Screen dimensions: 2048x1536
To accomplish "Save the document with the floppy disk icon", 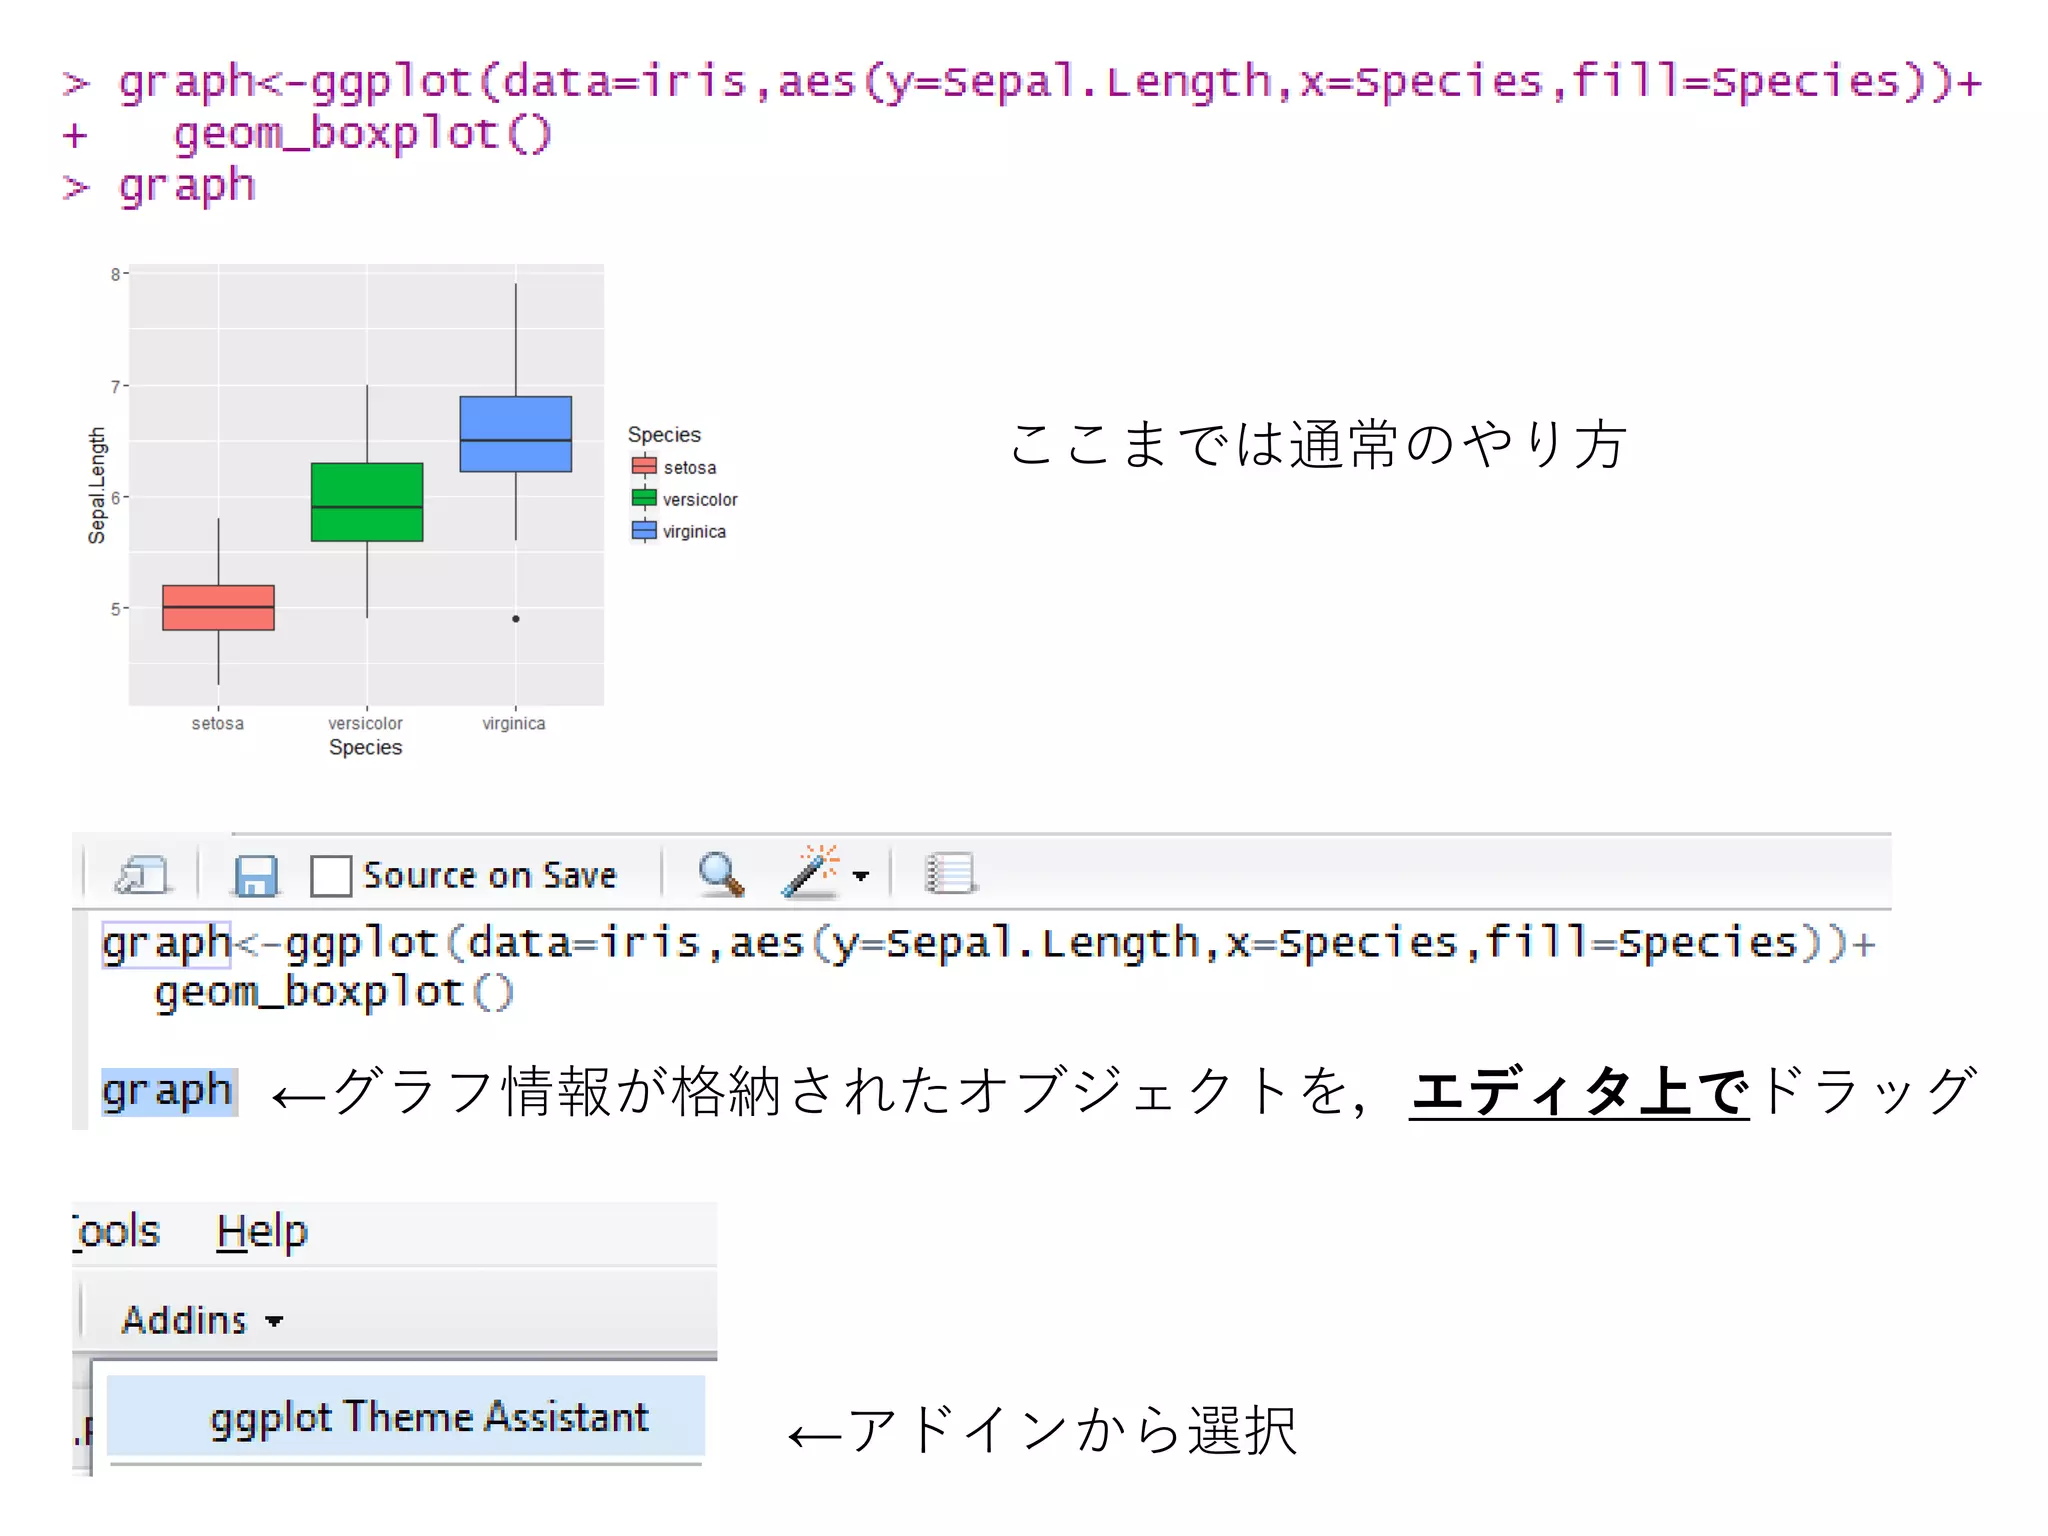I will (x=256, y=875).
